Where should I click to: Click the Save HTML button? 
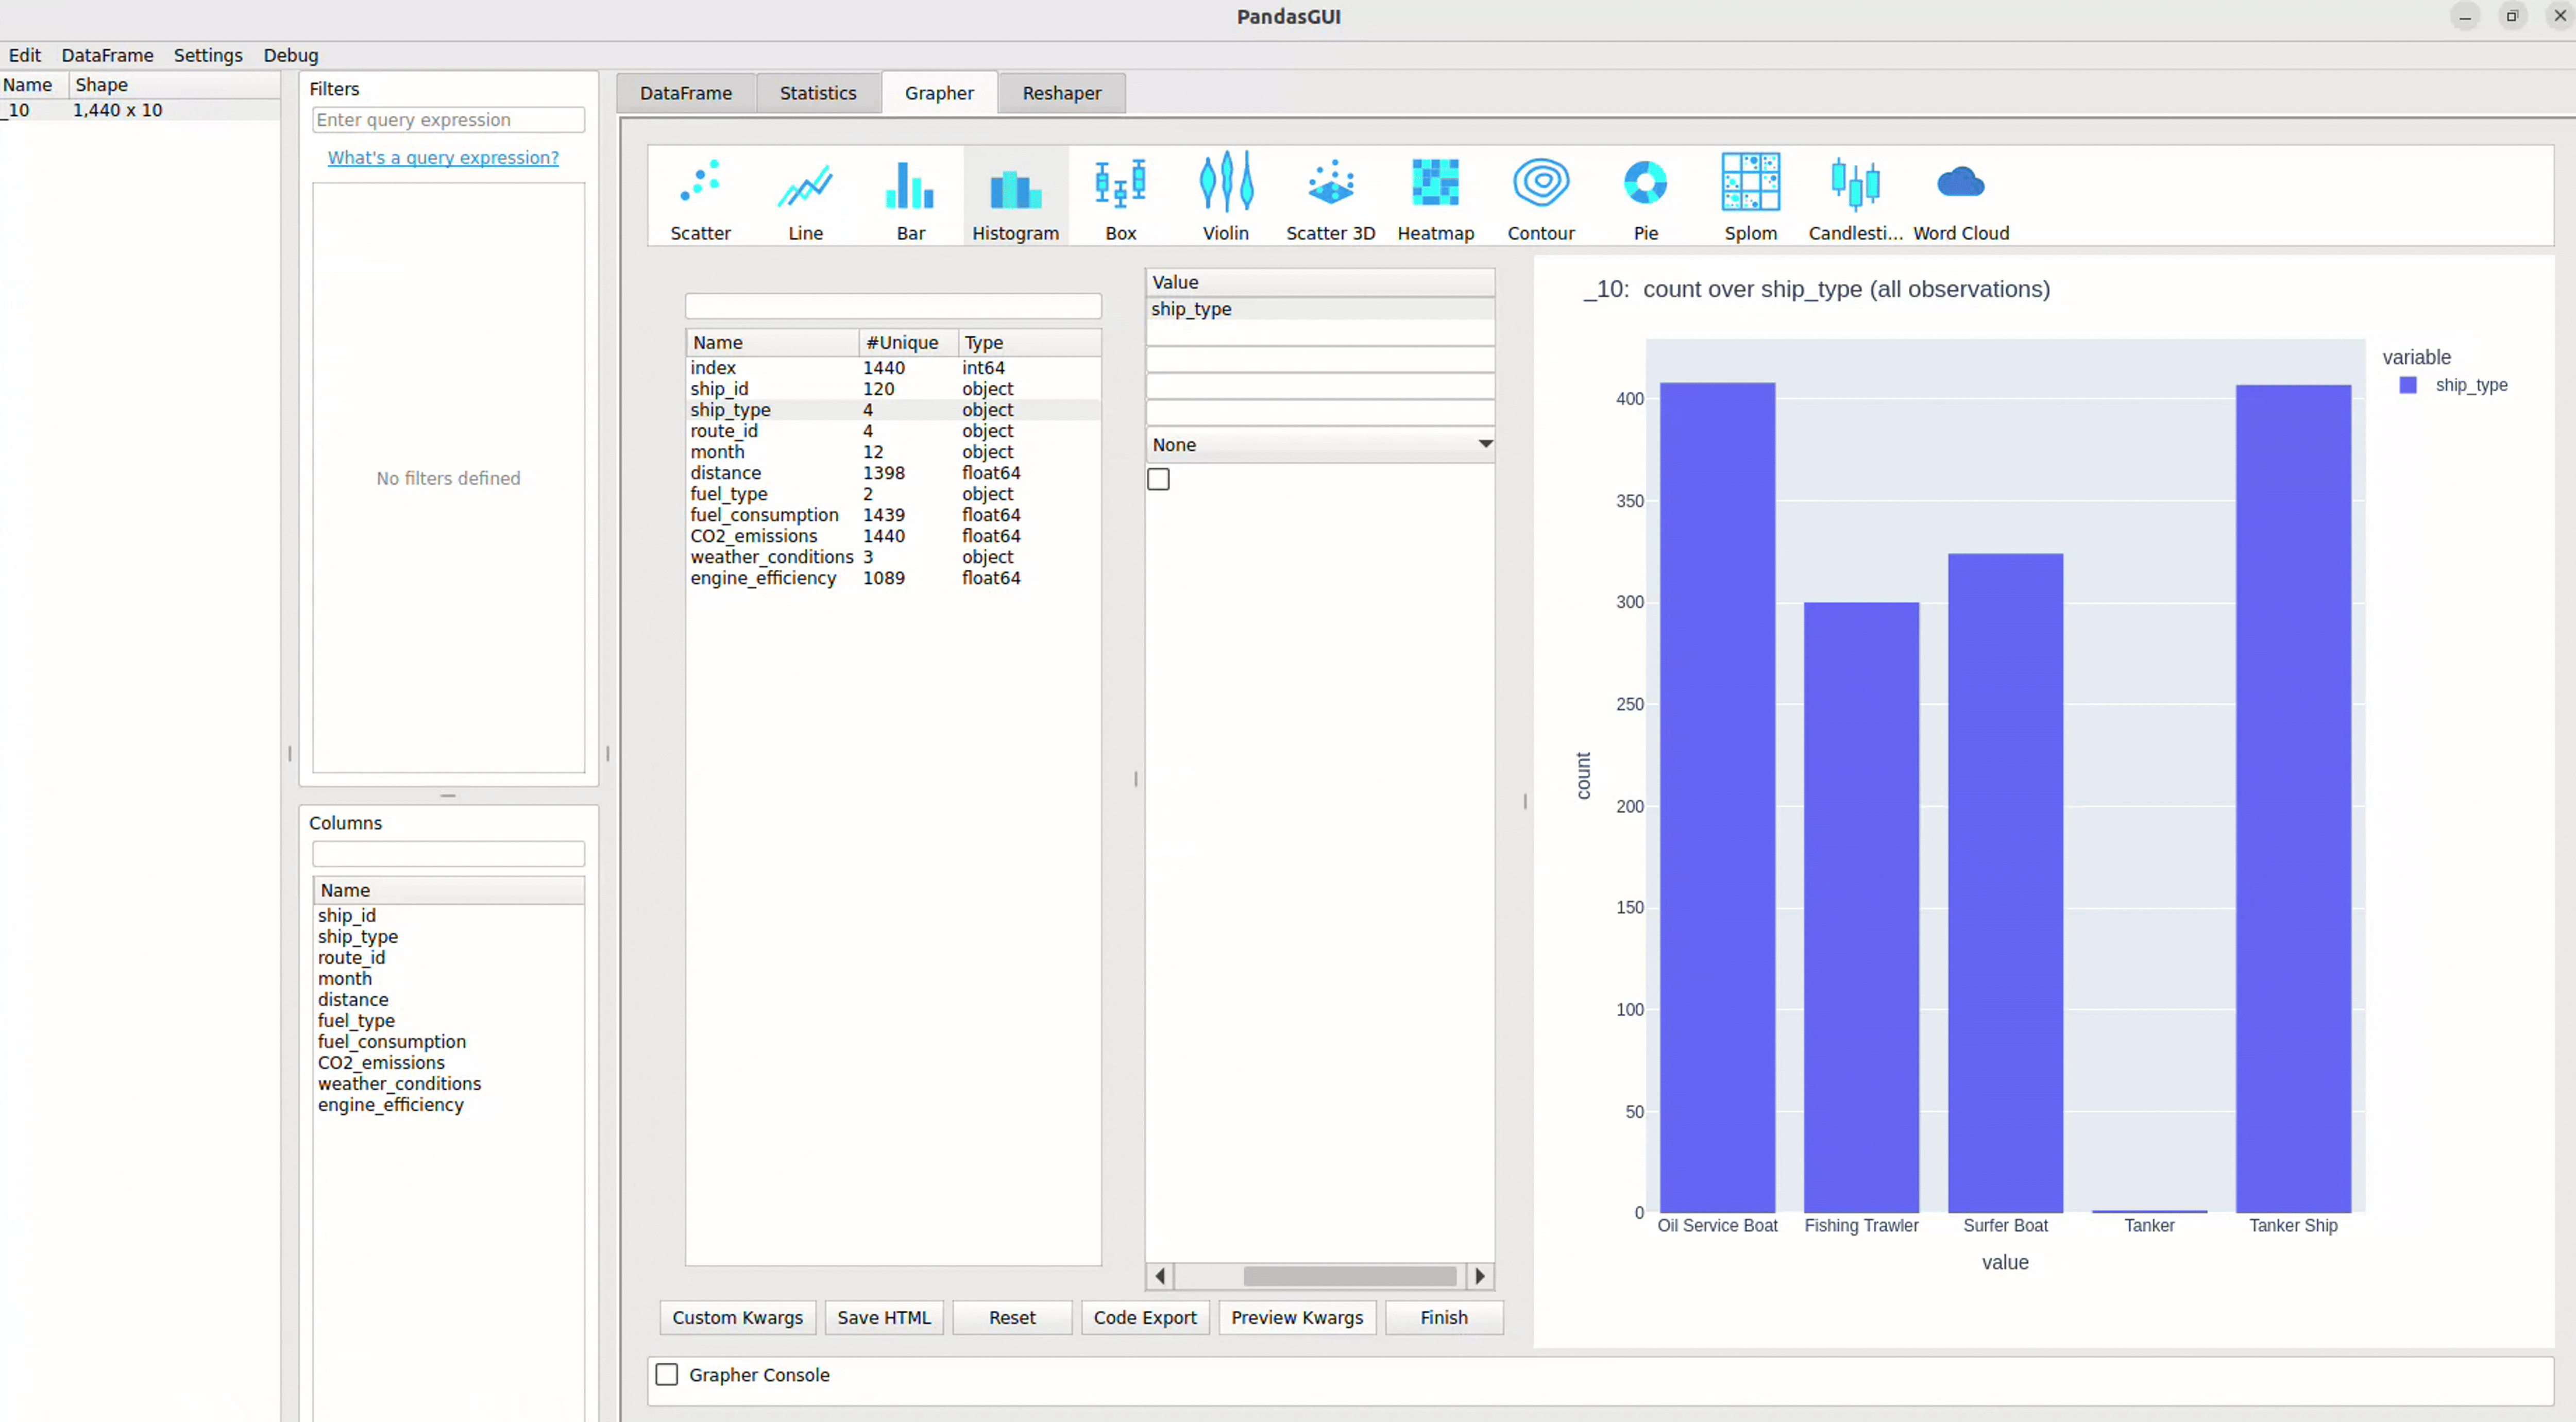pos(884,1317)
